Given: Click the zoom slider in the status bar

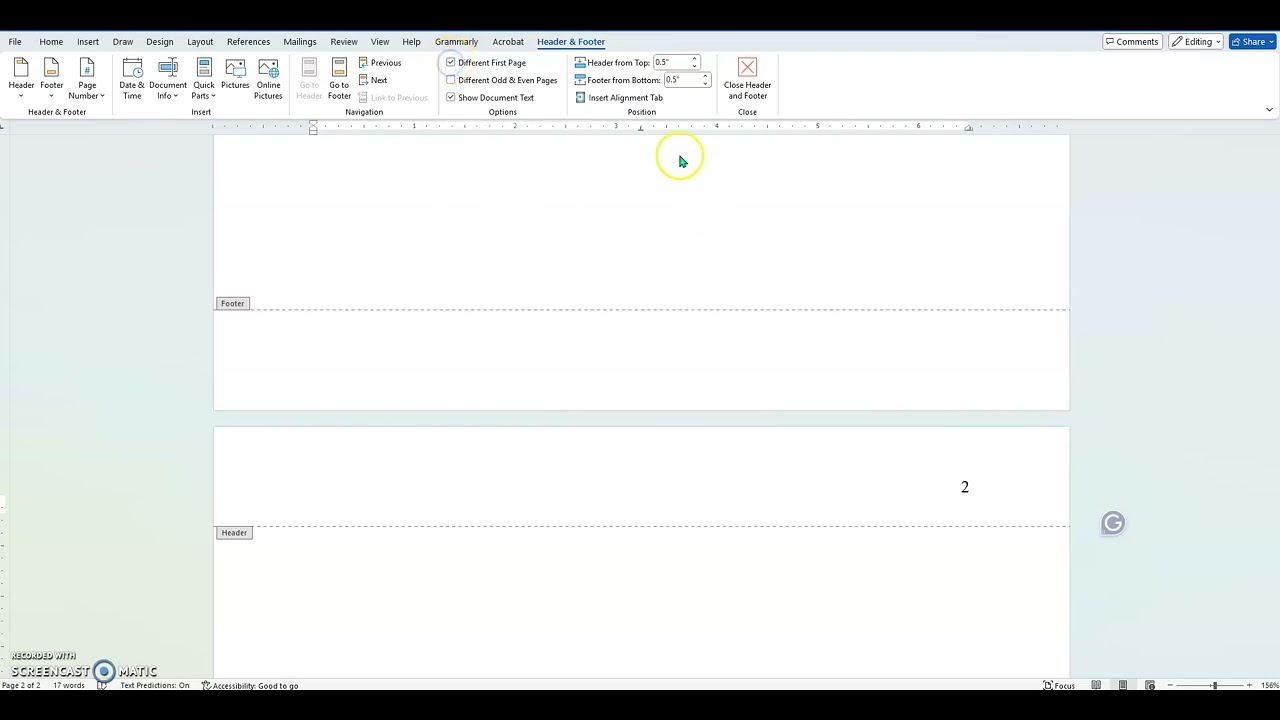Looking at the screenshot, I should [x=1208, y=685].
